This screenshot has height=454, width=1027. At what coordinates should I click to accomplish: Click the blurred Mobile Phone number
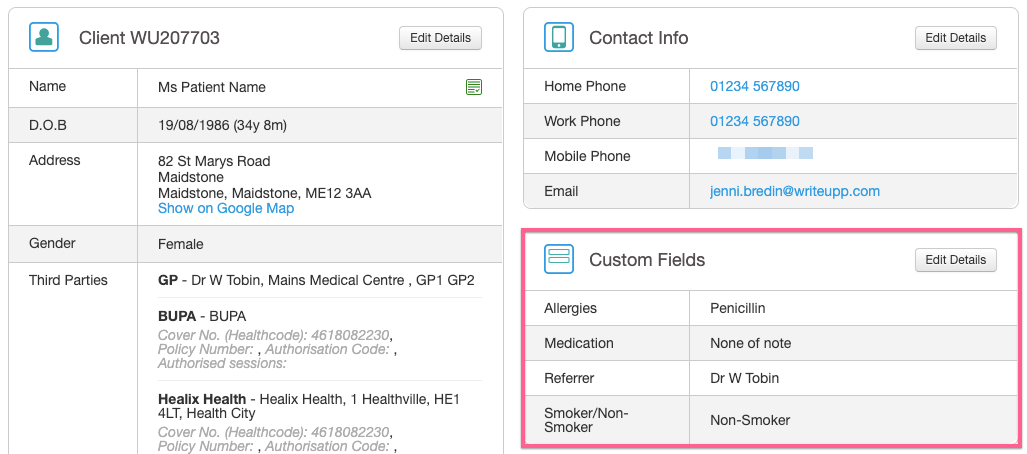click(765, 155)
